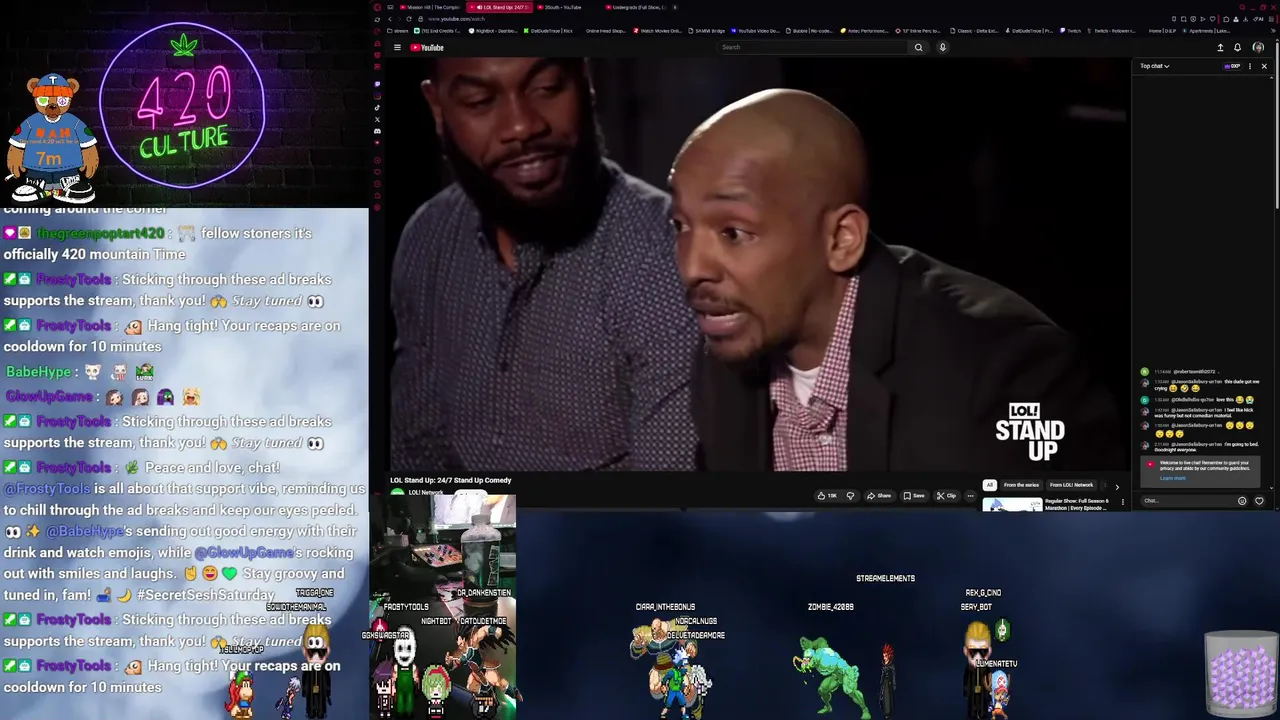Image resolution: width=1280 pixels, height=720 pixels.
Task: Click the STREAMELEMENTS name label
Action: click(x=885, y=578)
